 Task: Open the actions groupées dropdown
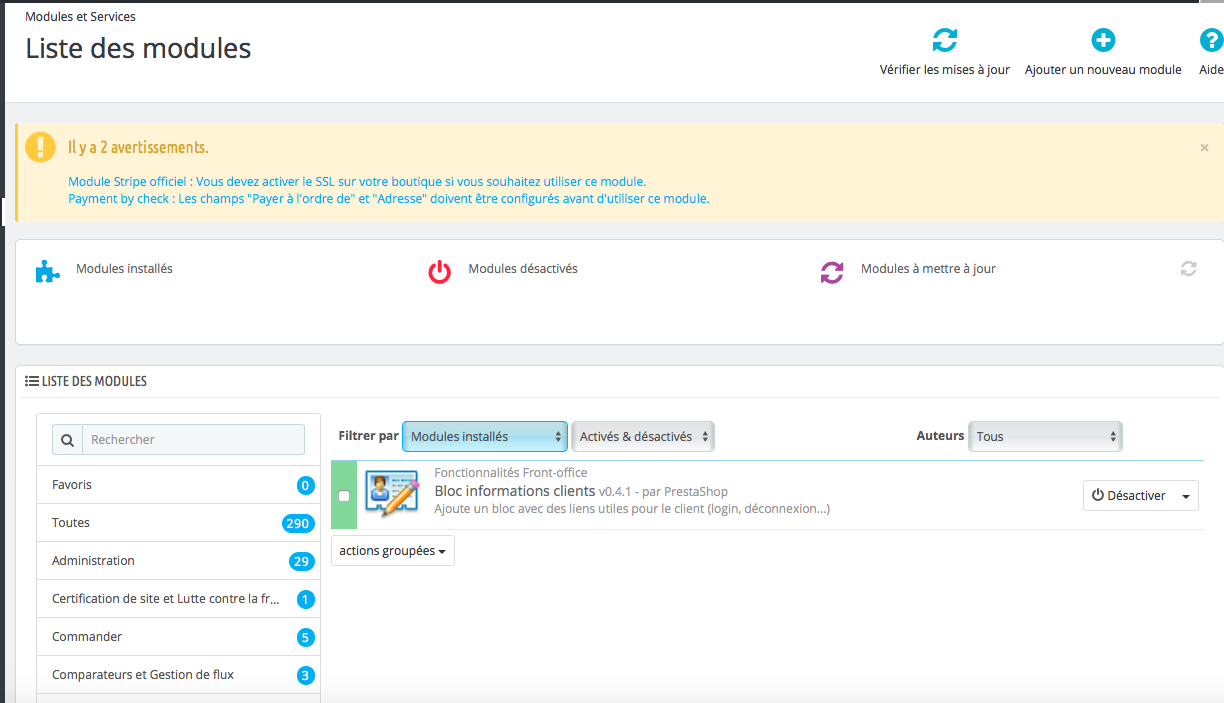(393, 551)
